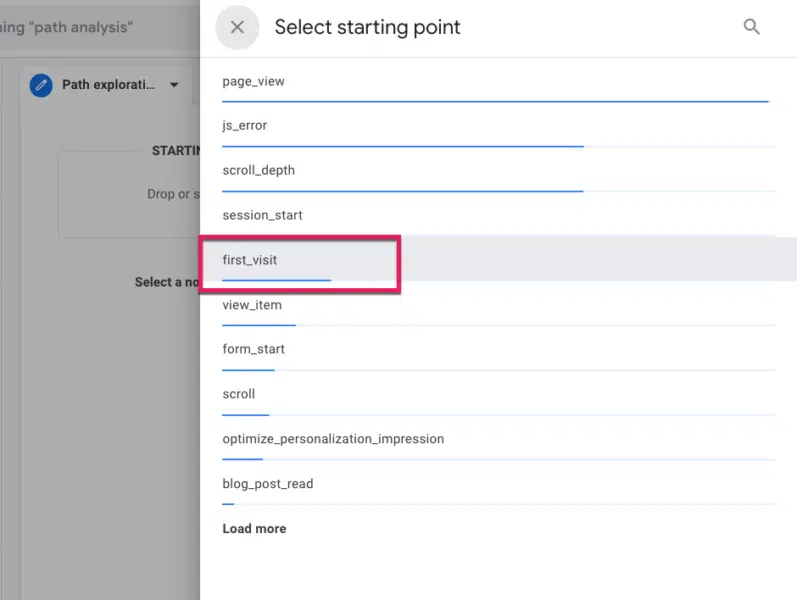
Task: Click the blue pencil edit icon
Action: point(41,85)
